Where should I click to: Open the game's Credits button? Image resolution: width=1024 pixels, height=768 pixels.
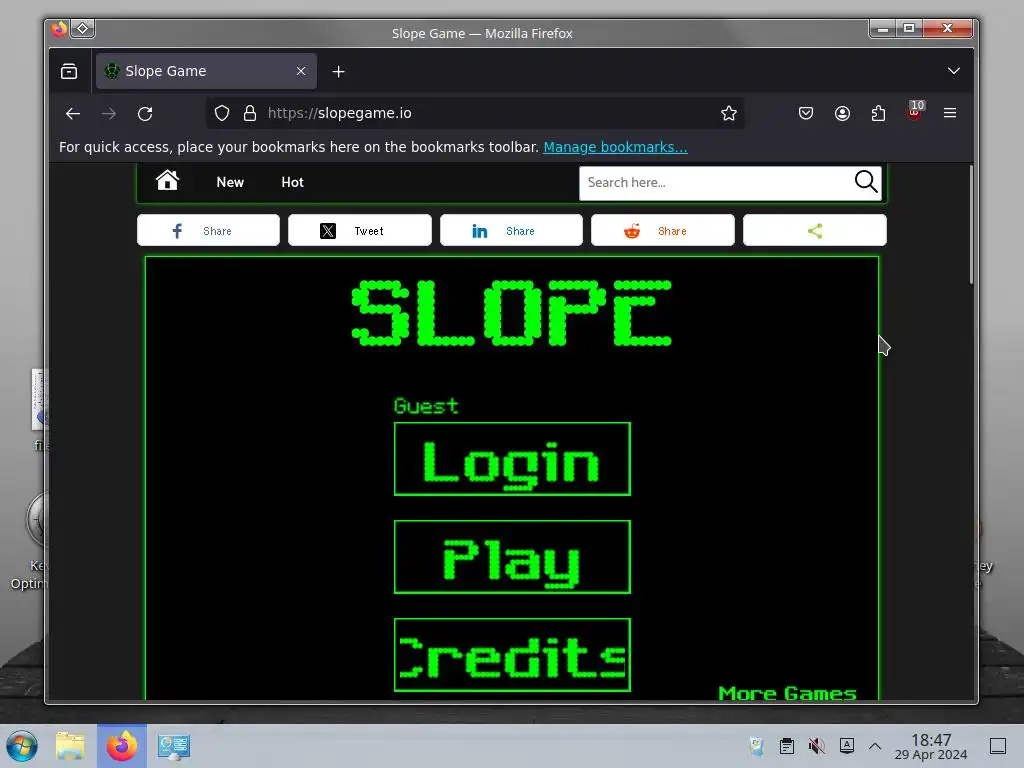(x=513, y=655)
